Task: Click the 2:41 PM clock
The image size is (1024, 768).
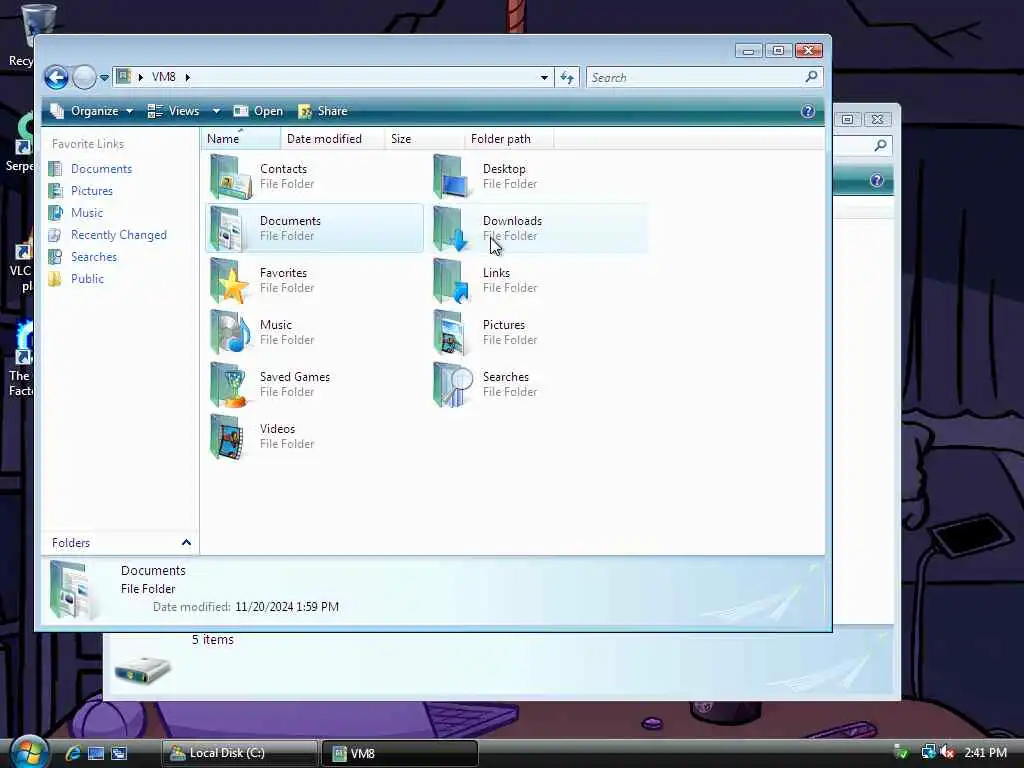Action: (985, 752)
